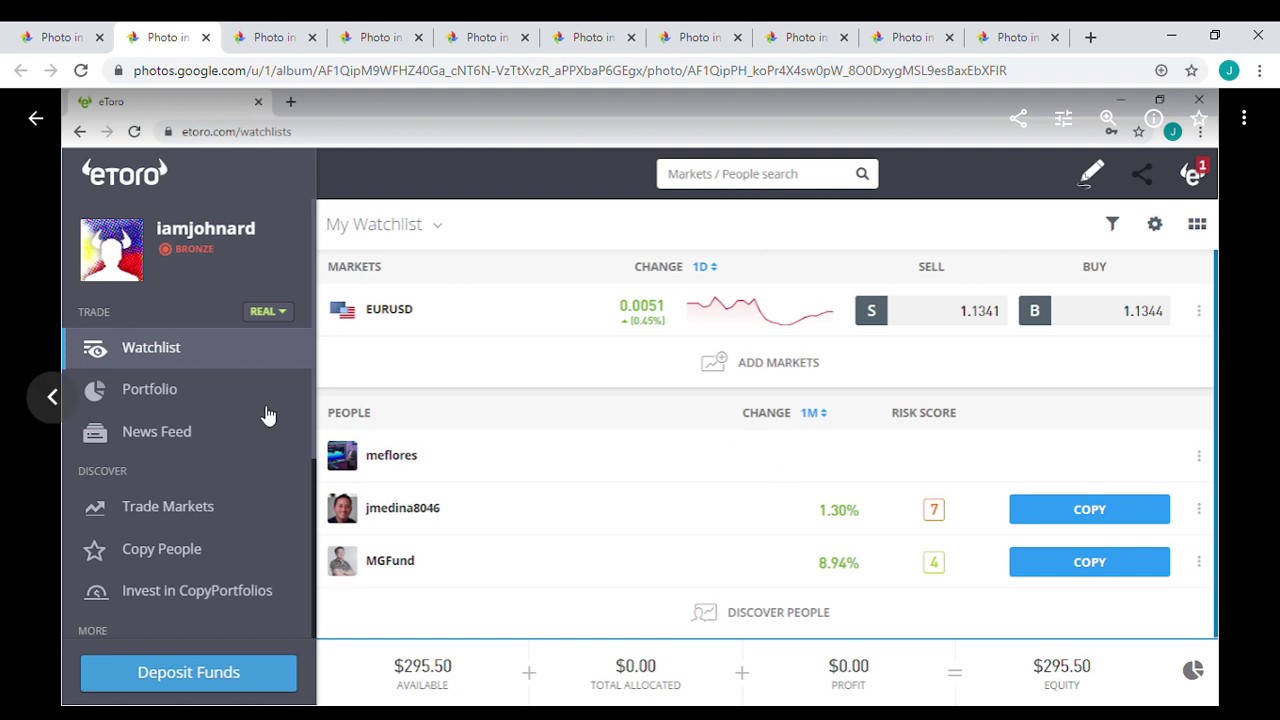Close the active Photo in tab

[205, 37]
